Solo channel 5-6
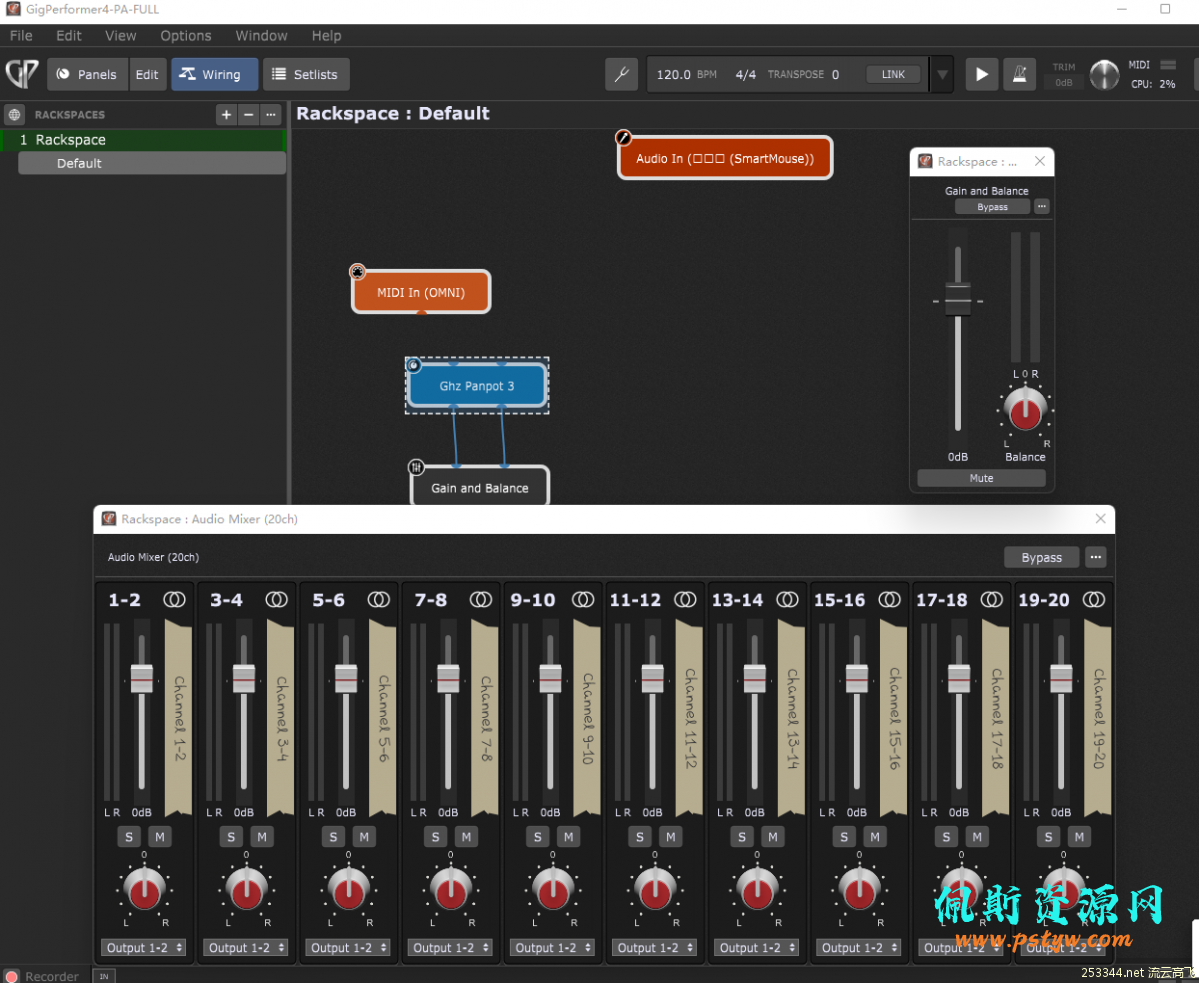This screenshot has height=983, width=1199. point(333,837)
